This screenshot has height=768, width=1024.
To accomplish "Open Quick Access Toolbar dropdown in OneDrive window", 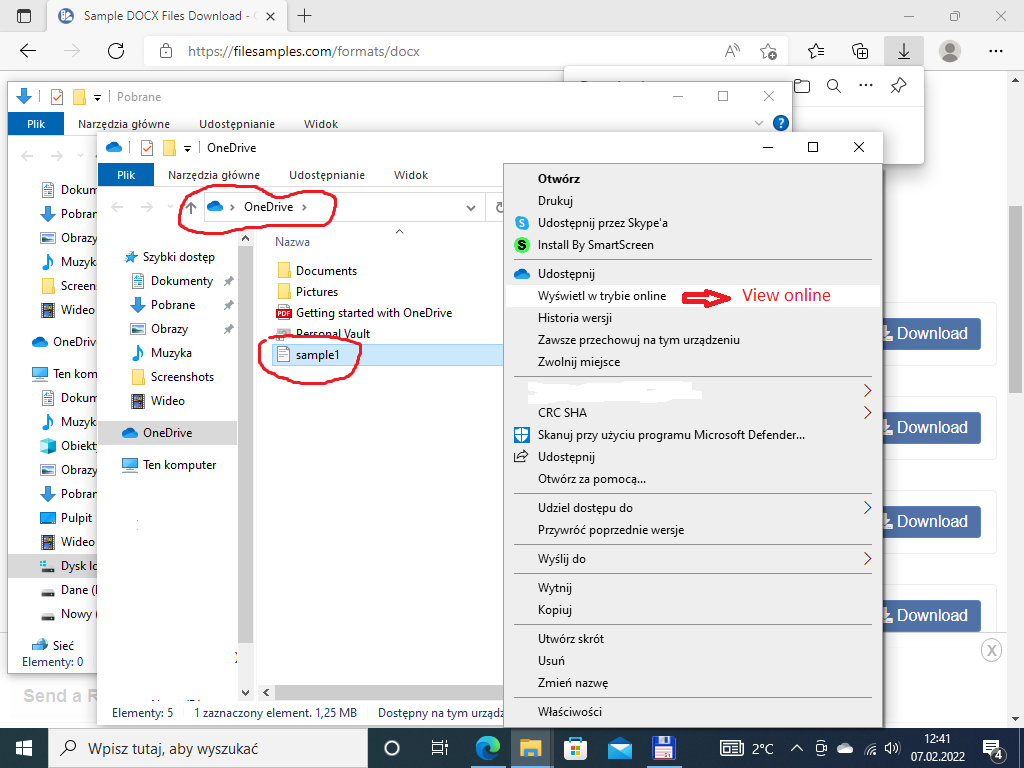I will (187, 148).
